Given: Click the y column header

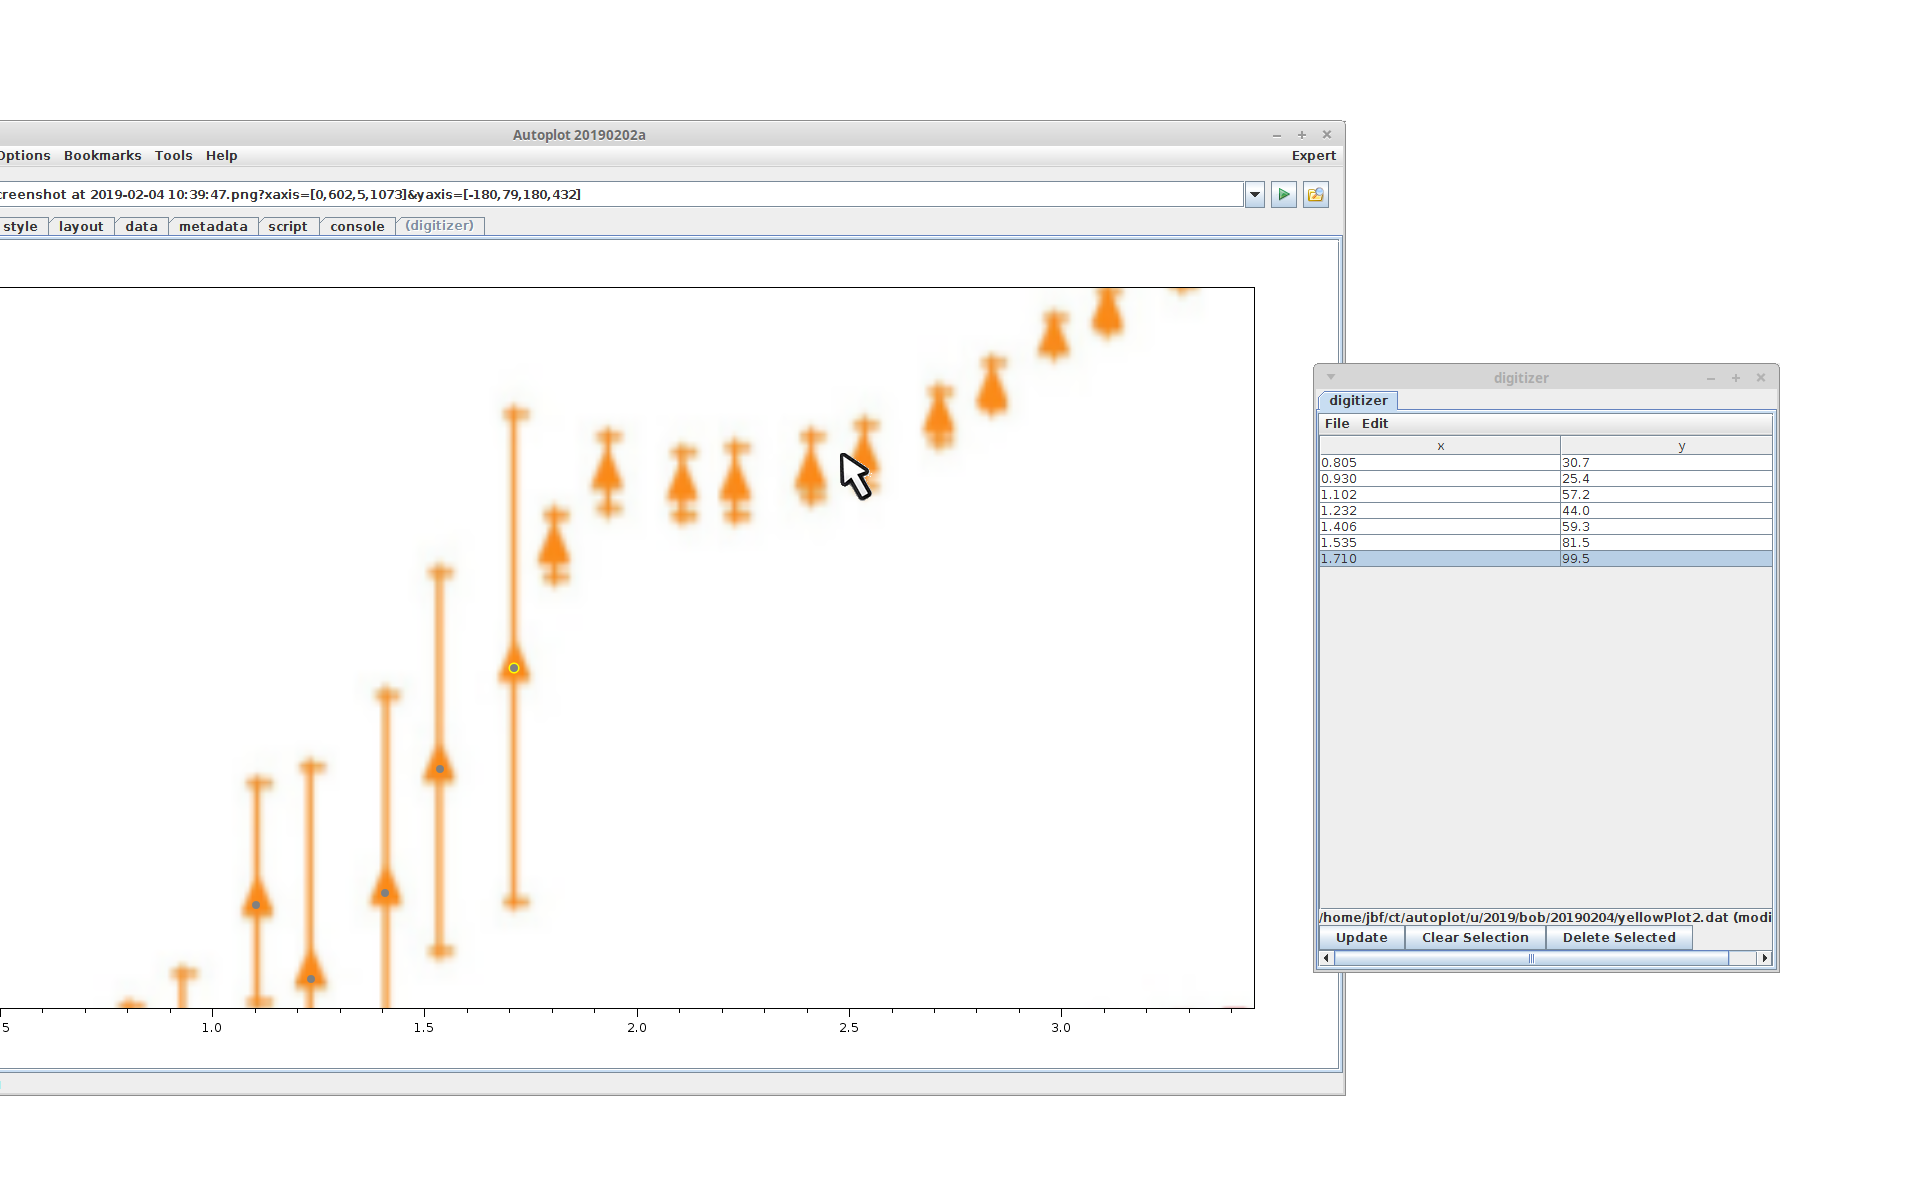Looking at the screenshot, I should pyautogui.click(x=1667, y=446).
